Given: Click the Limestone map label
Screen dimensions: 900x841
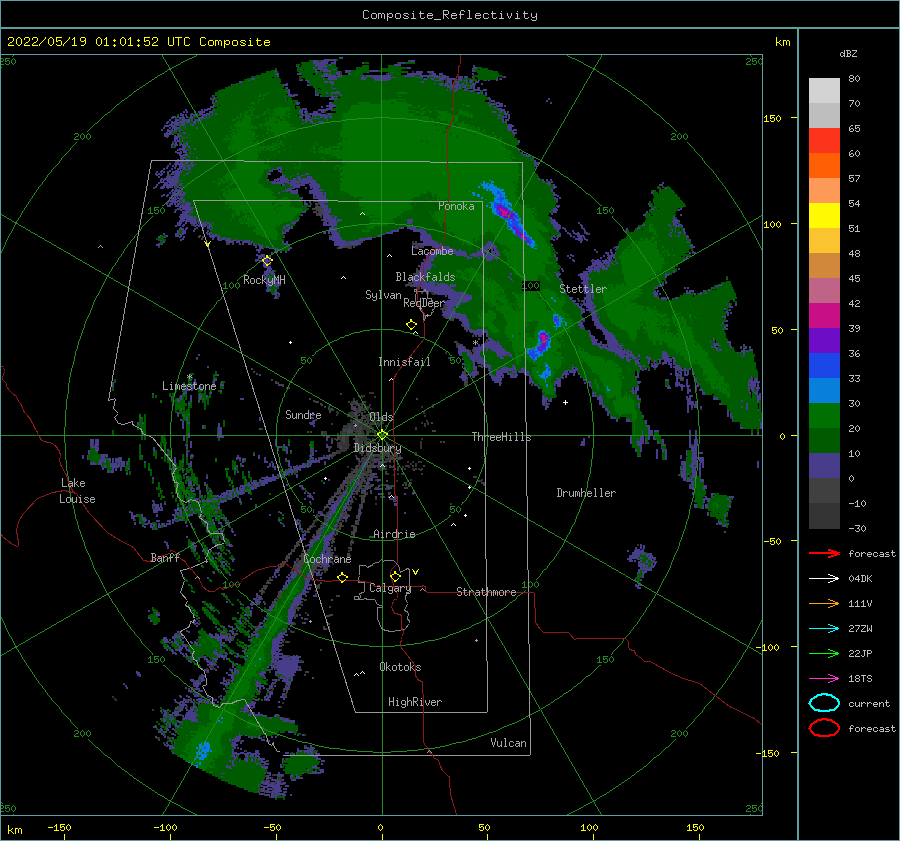Looking at the screenshot, I should (189, 386).
